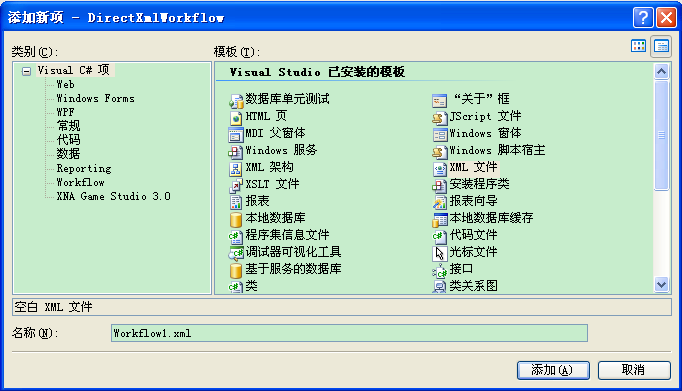
Task: Click the template list scroll up arrow
Action: [662, 71]
